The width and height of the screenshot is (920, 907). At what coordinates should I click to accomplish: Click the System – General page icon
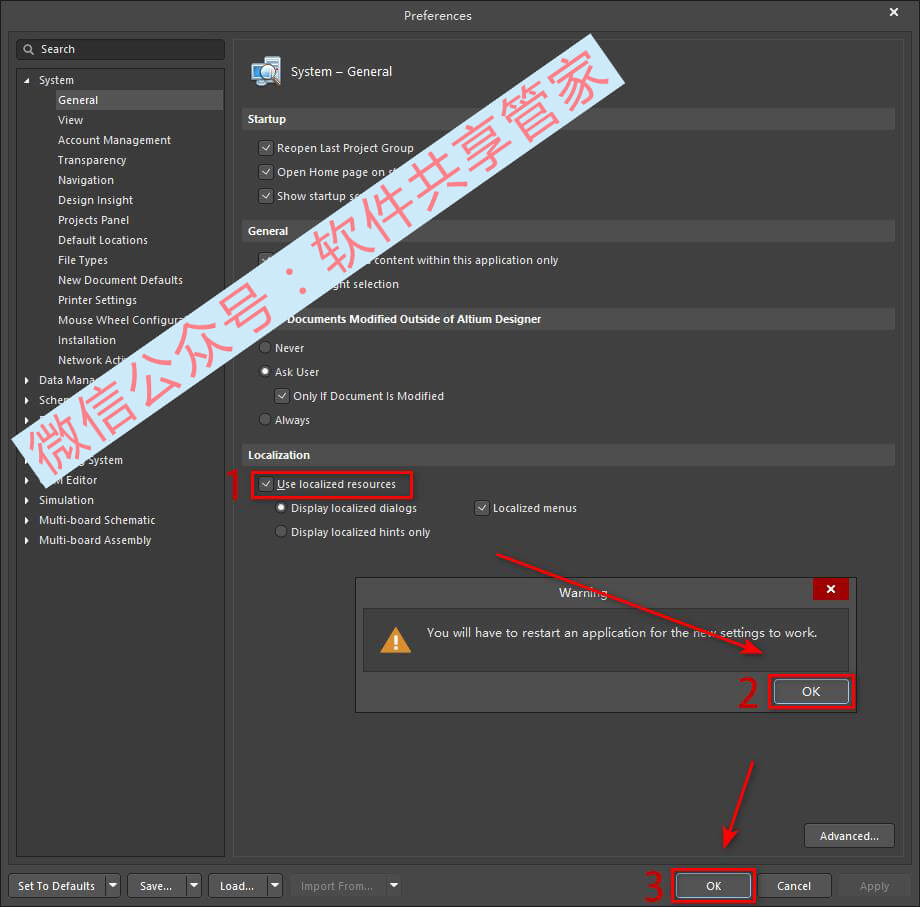(x=266, y=72)
